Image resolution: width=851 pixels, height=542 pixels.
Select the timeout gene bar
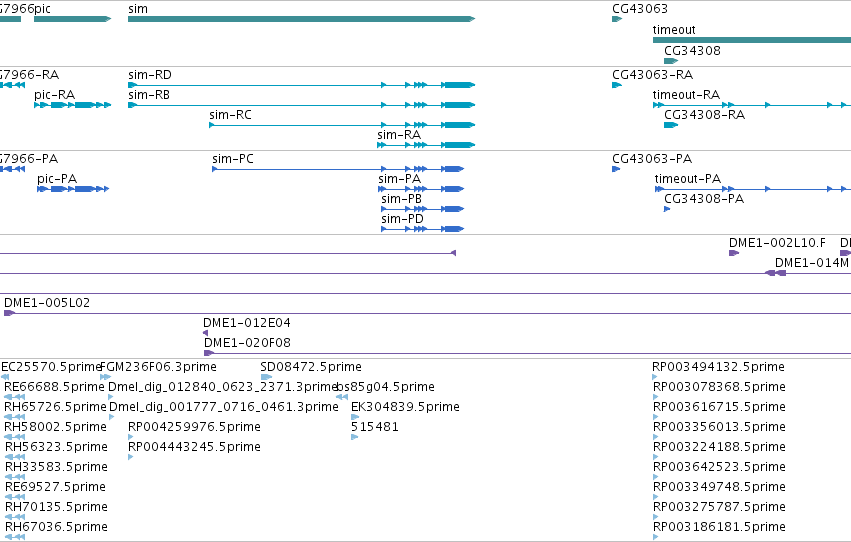[752, 40]
